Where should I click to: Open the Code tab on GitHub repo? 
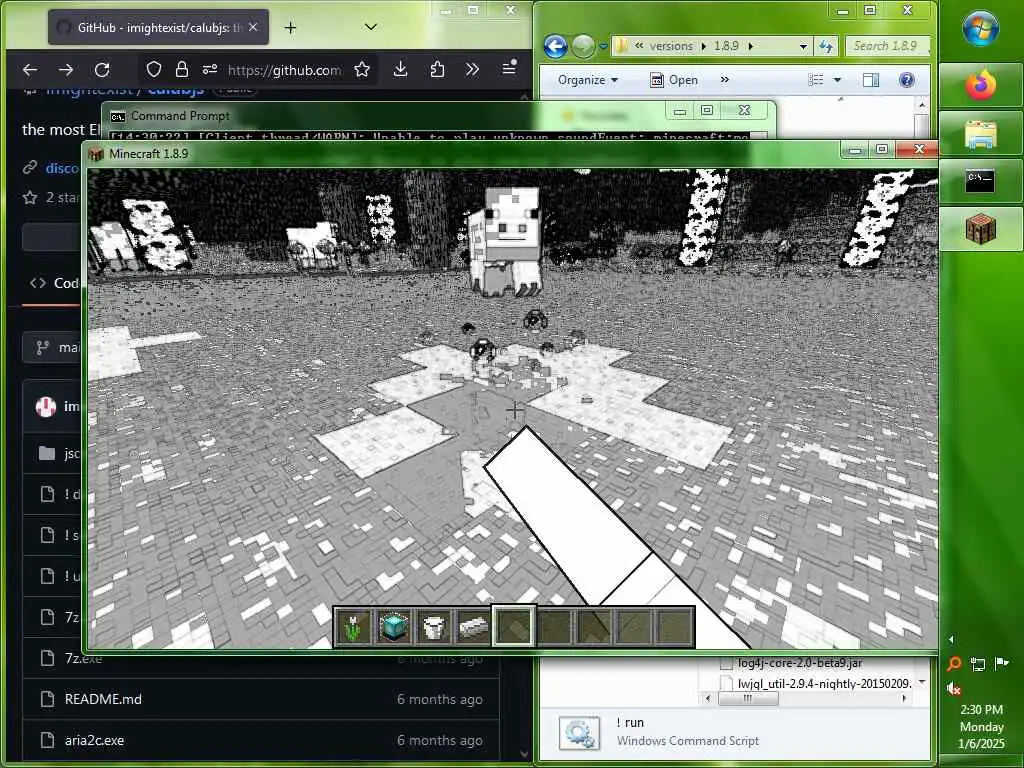click(x=55, y=283)
